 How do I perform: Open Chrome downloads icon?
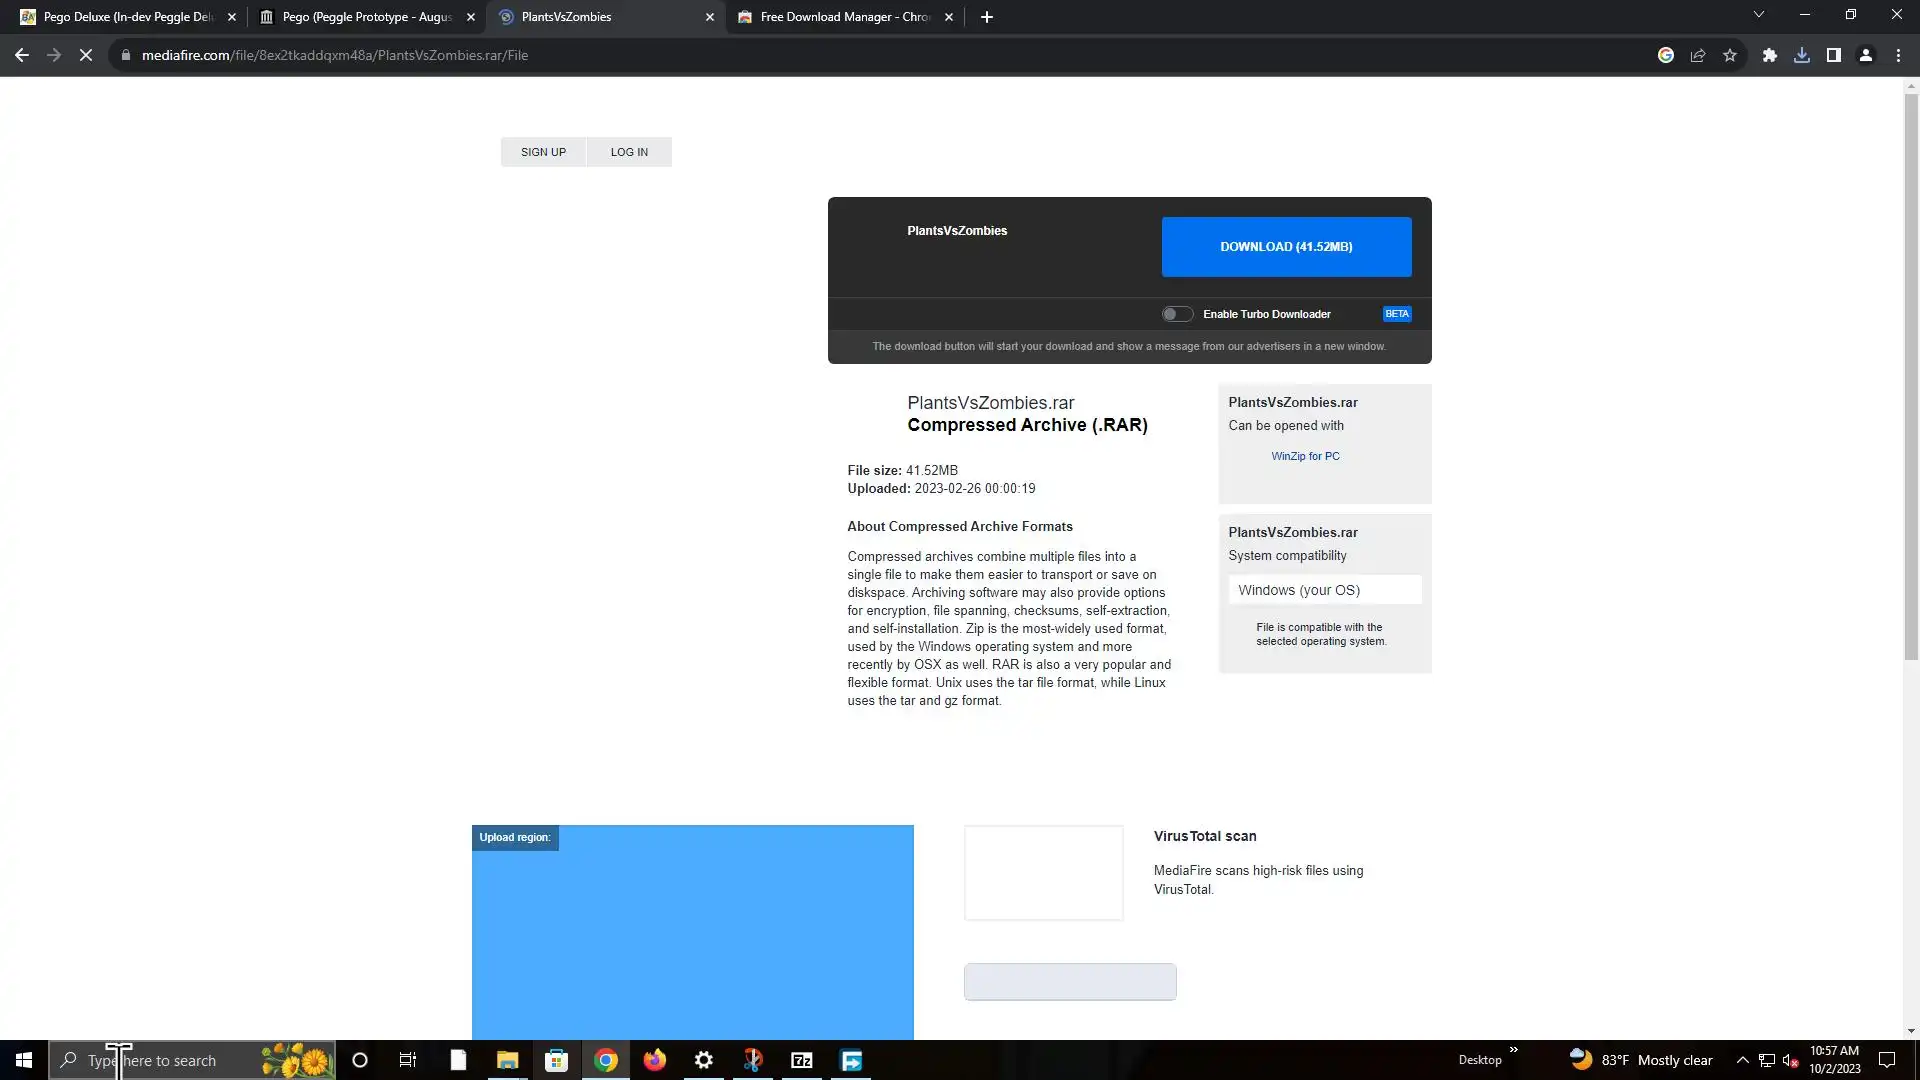pos(1801,55)
